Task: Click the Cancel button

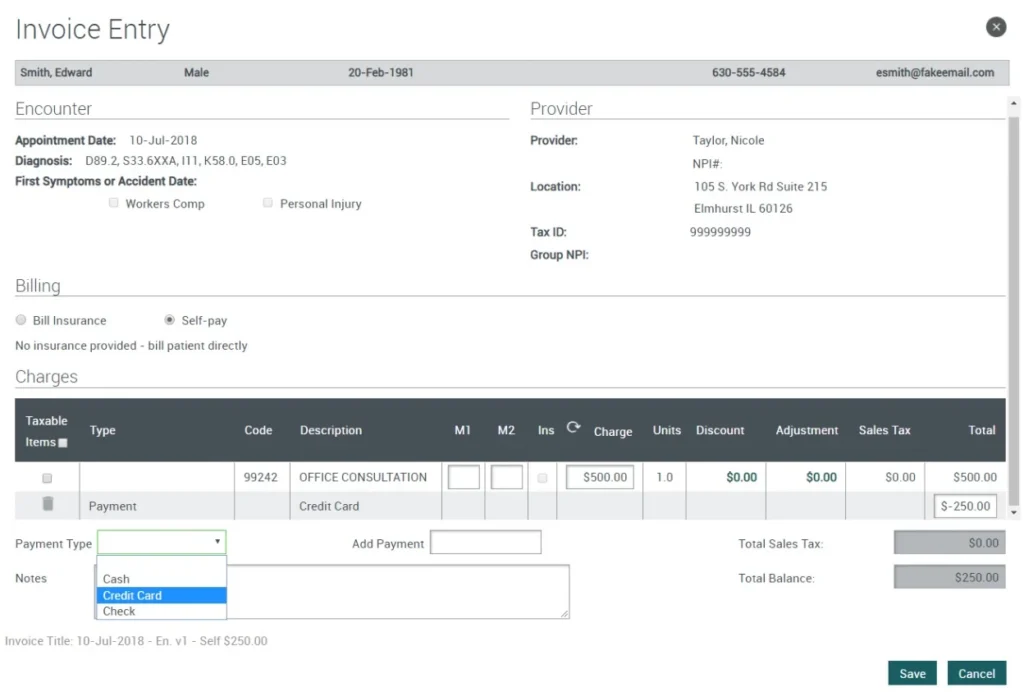Action: click(x=975, y=673)
